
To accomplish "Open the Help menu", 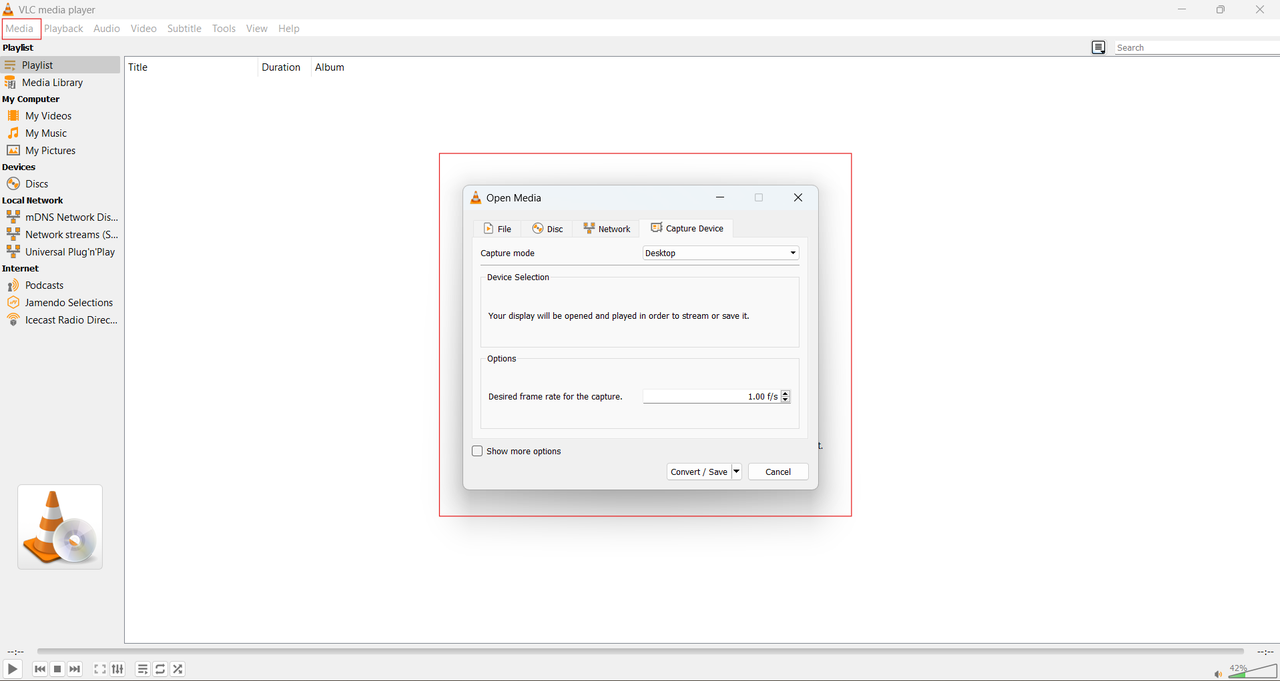I will point(289,28).
